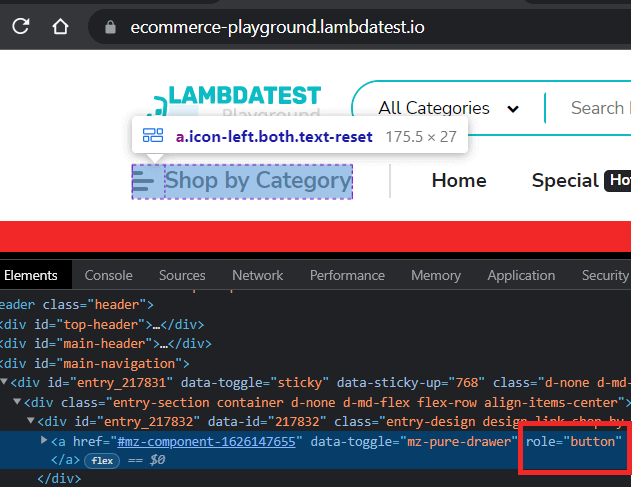The height and width of the screenshot is (489, 634).
Task: Go to the Home navigation link
Action: coord(459,180)
